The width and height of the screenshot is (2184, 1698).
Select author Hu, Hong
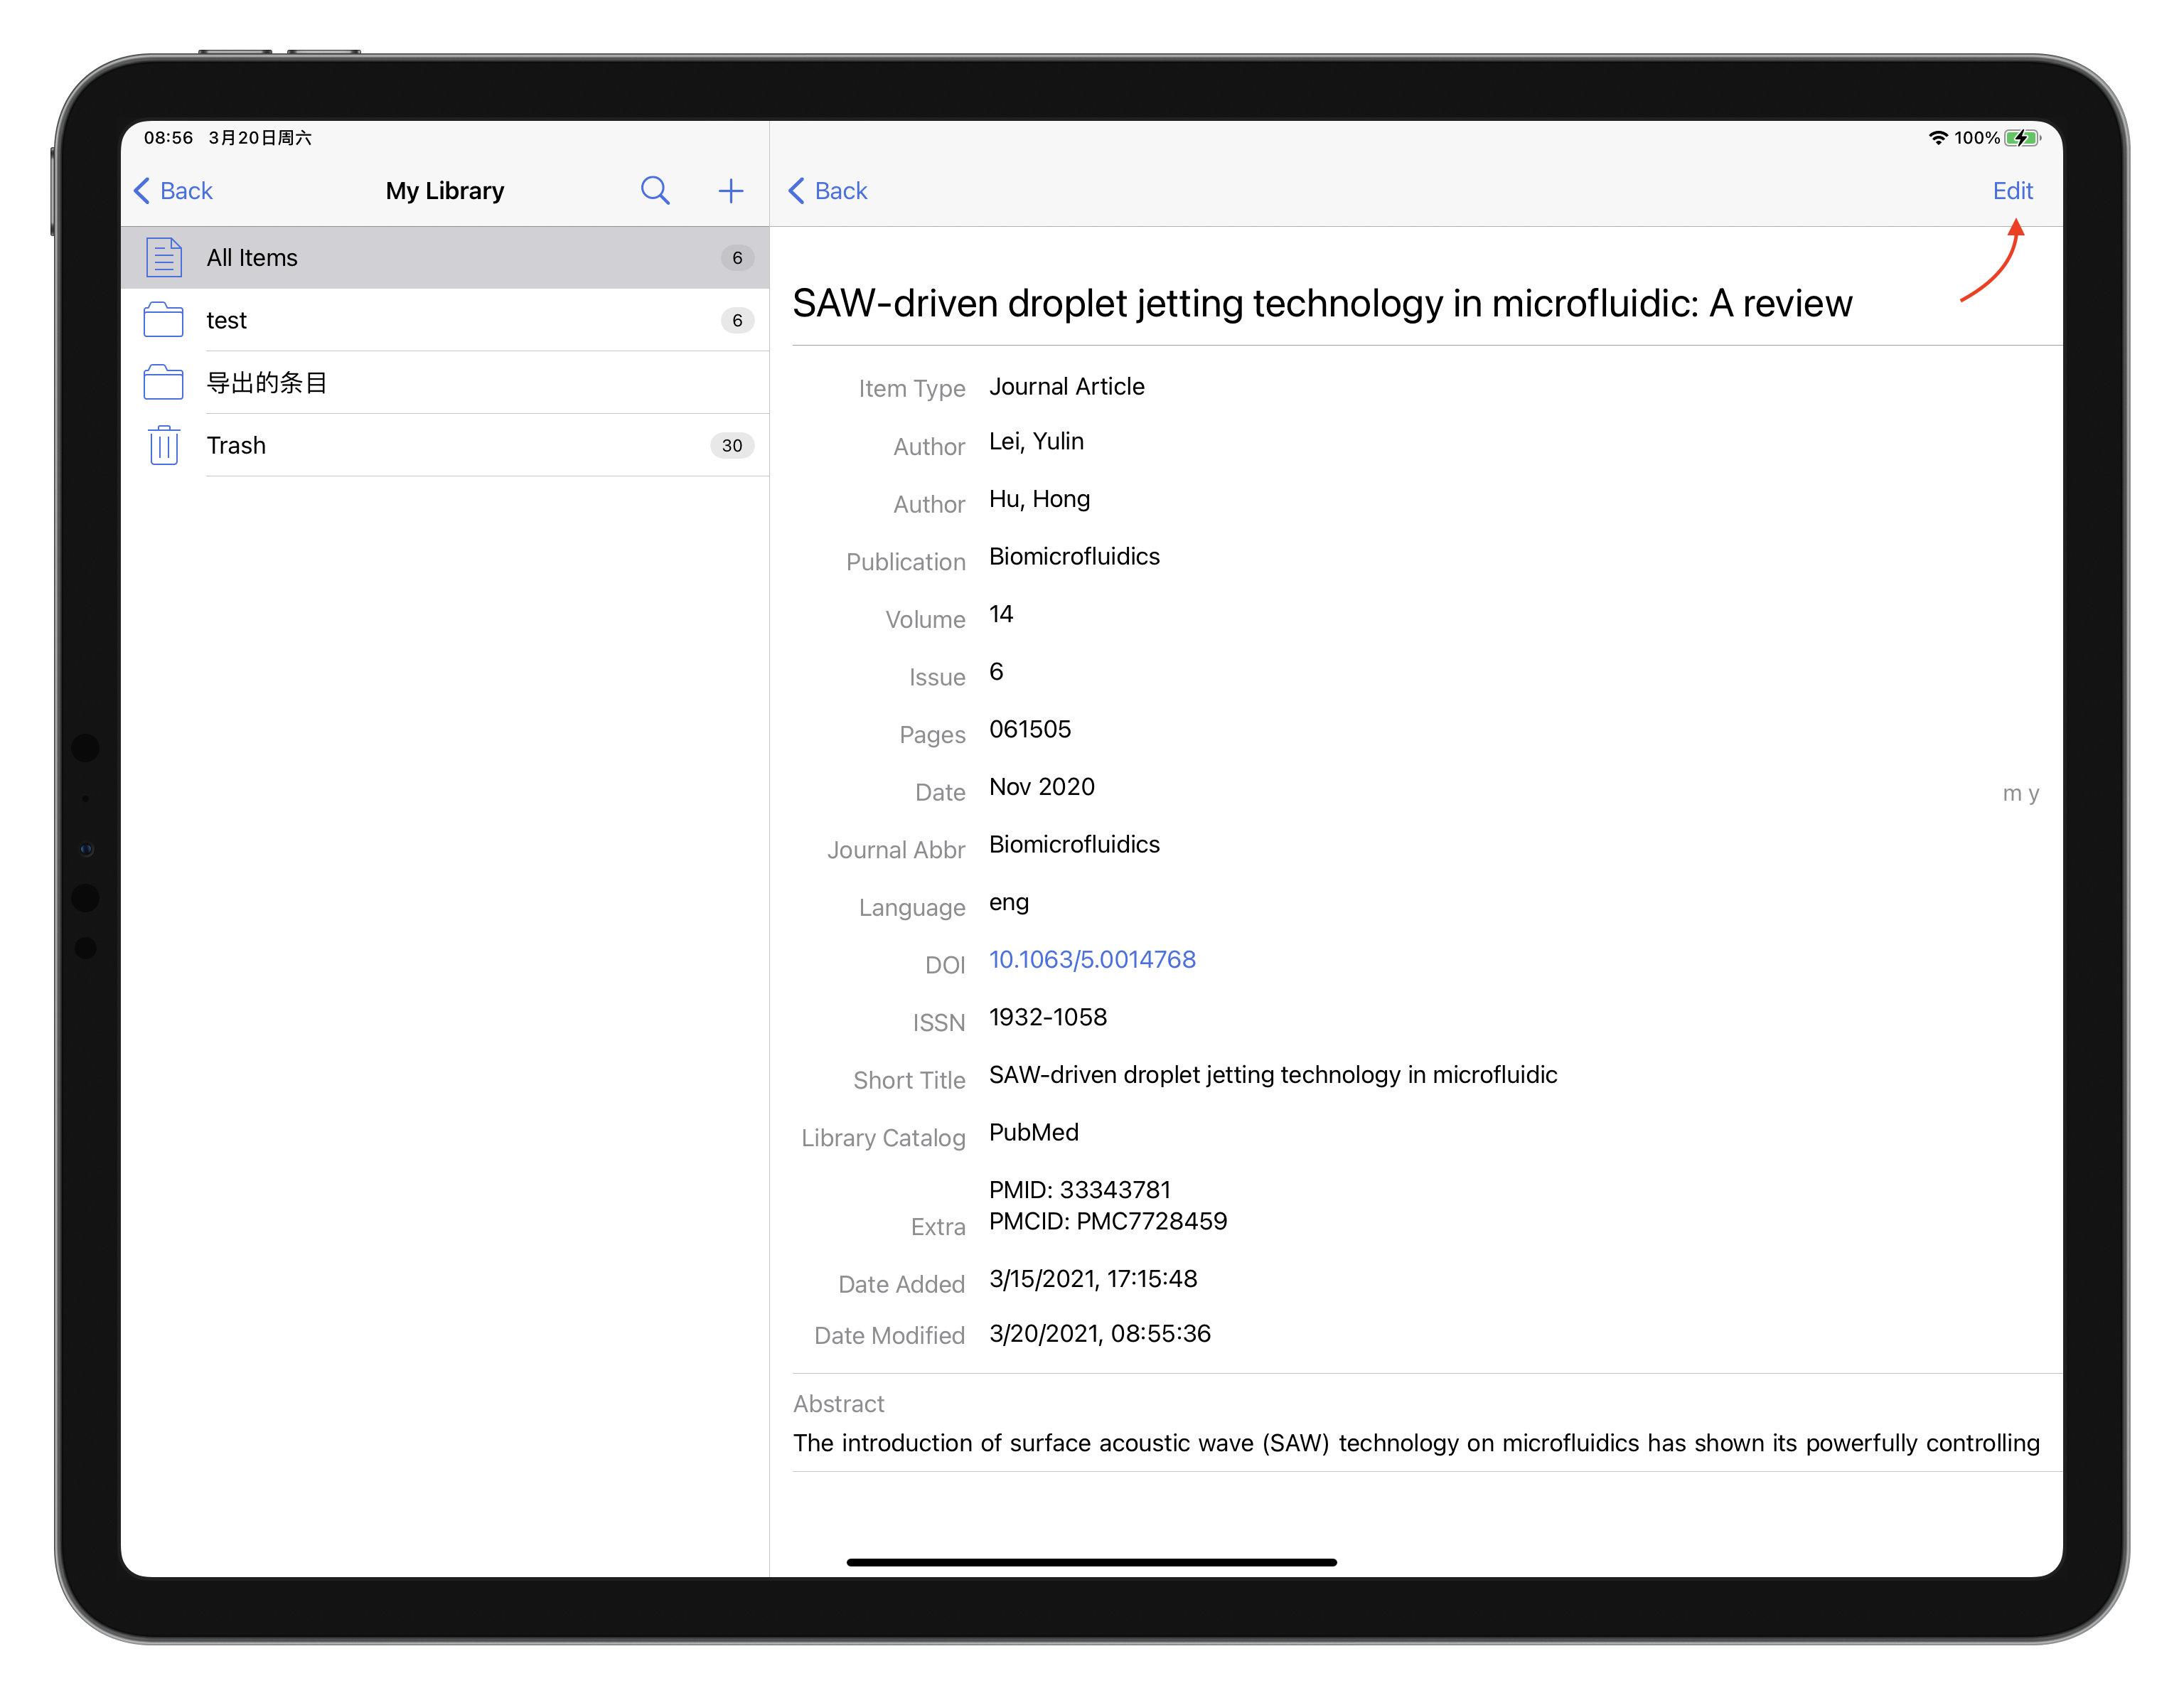[1039, 499]
